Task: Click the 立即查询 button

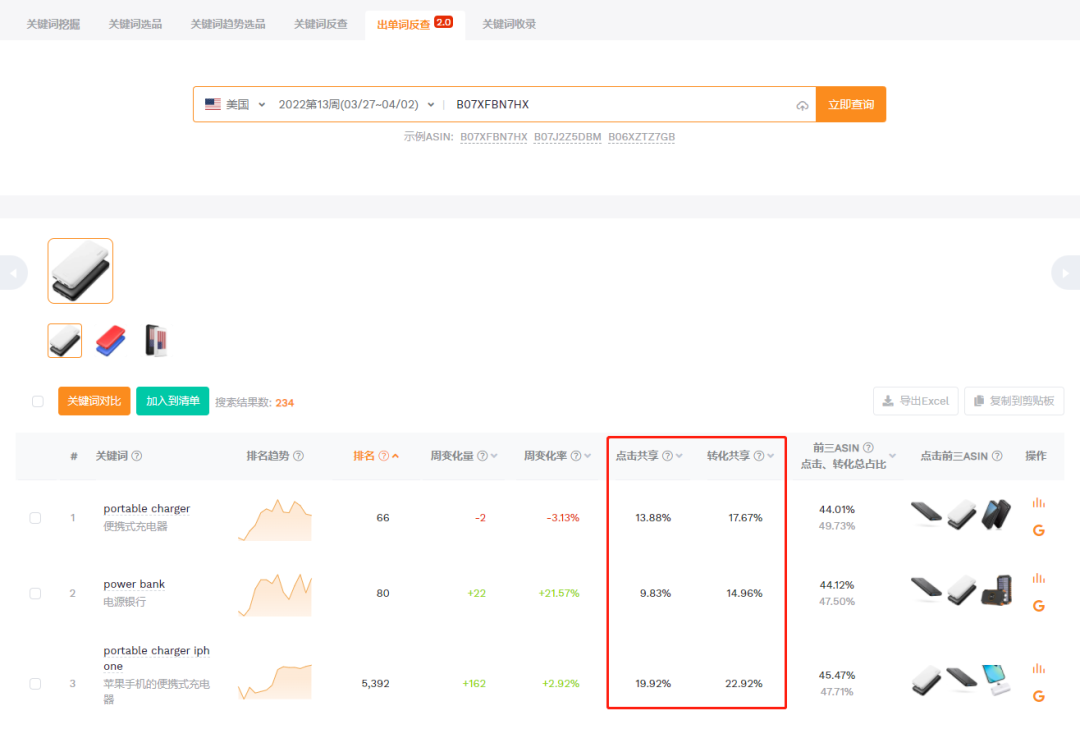Action: 851,105
